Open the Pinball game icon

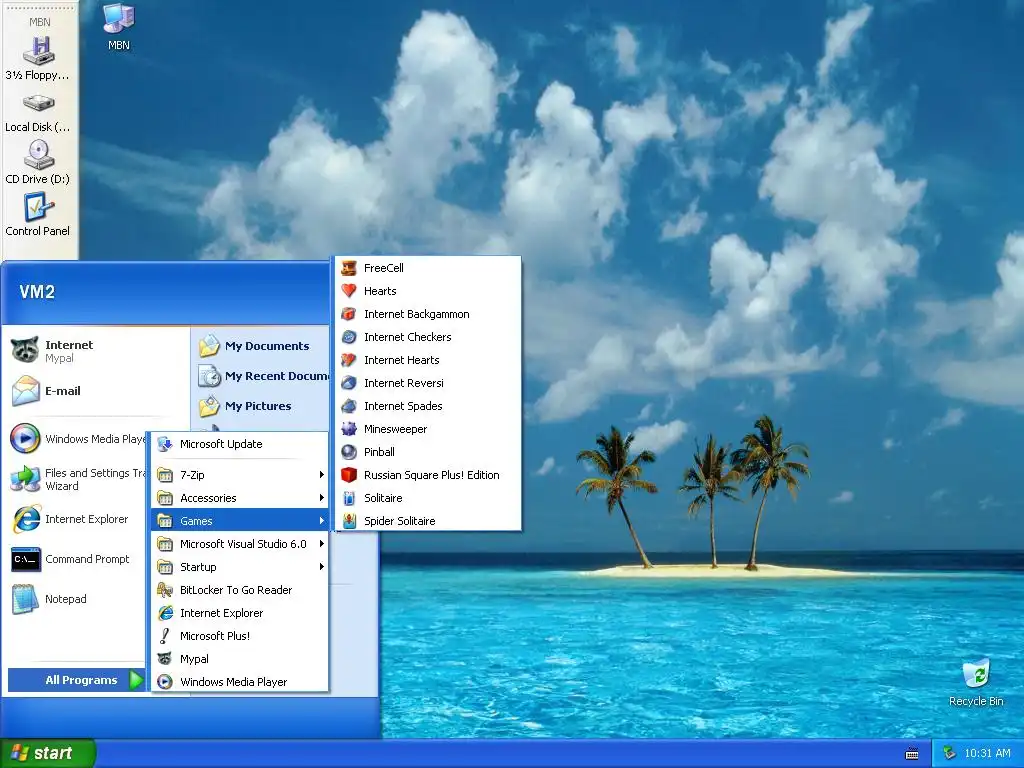(349, 452)
